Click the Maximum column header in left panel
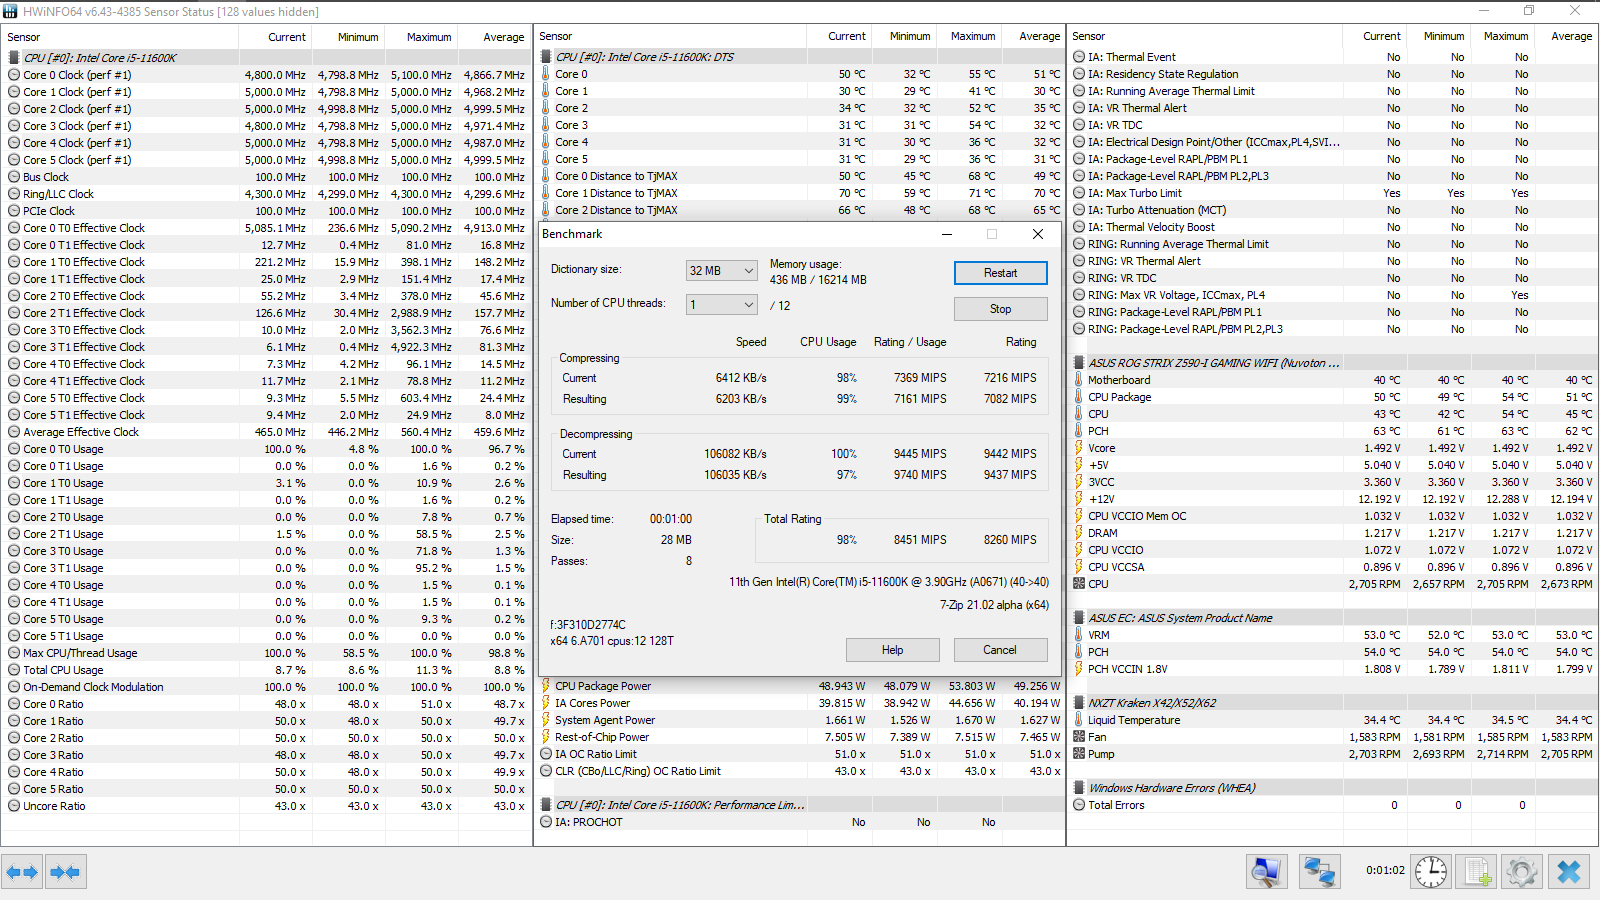 [x=429, y=37]
